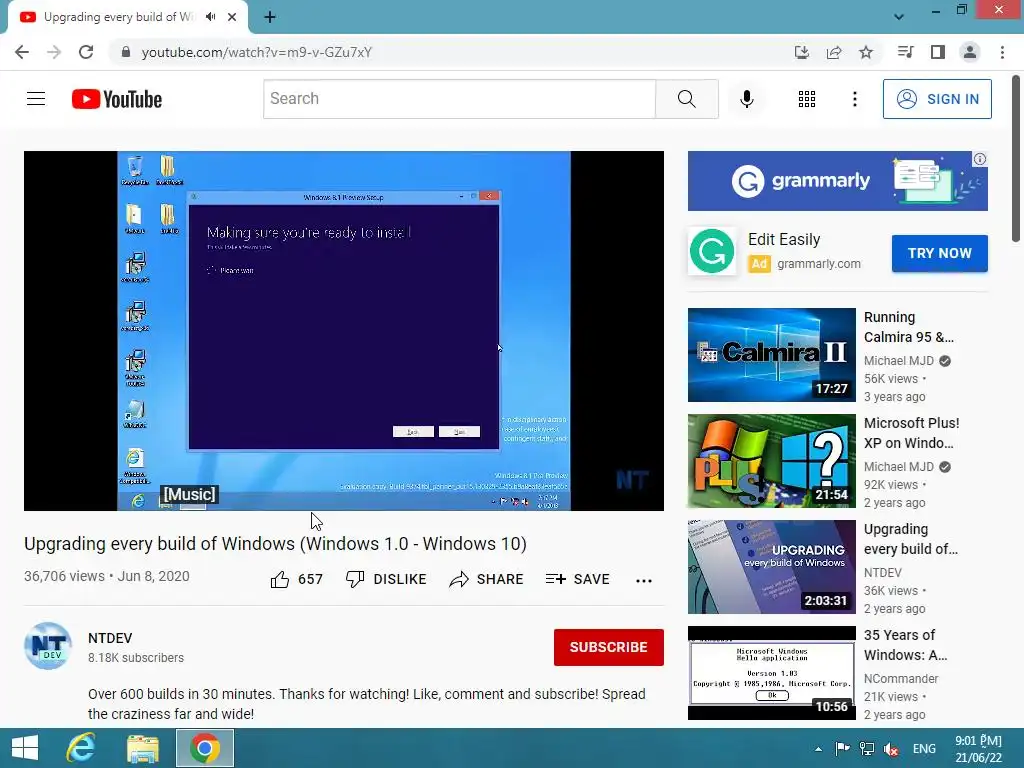Click the YouTube search input field
The image size is (1024, 768).
click(459, 99)
